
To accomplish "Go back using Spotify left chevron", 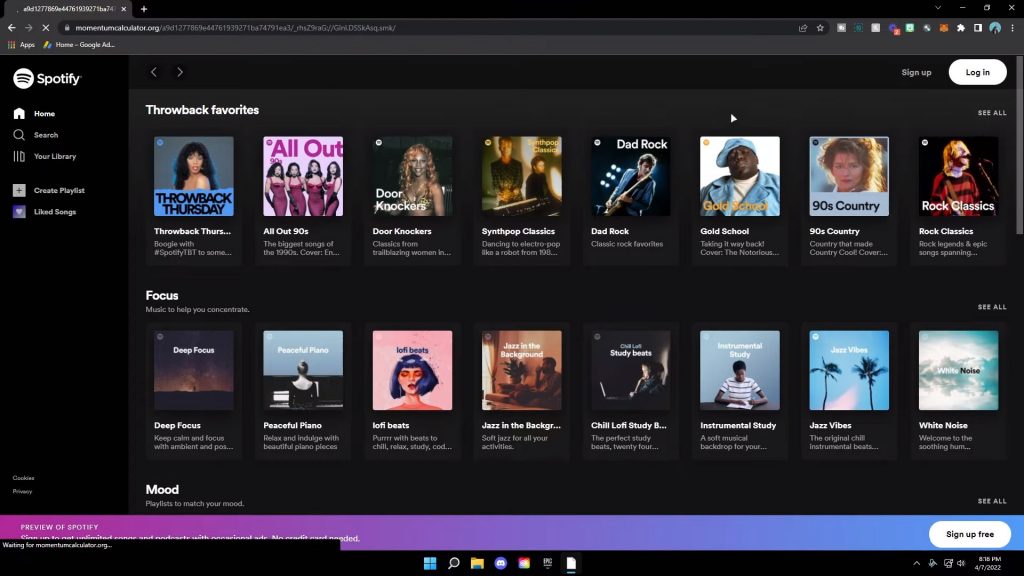I will coord(153,72).
